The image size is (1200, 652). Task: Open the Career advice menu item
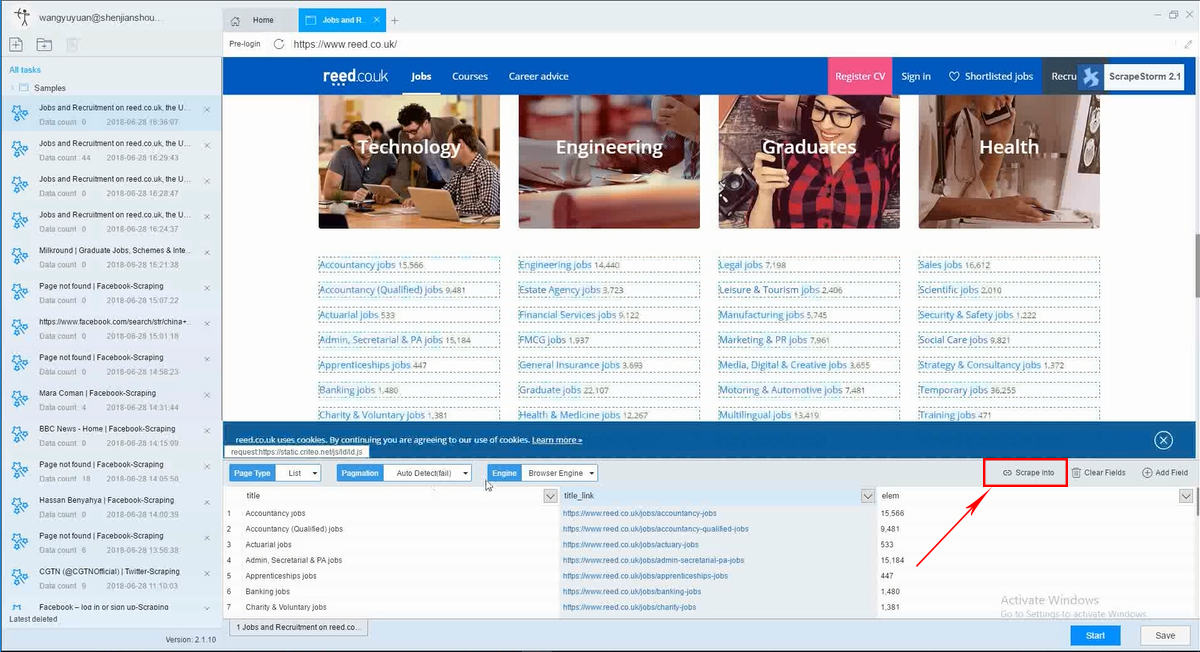tap(538, 76)
